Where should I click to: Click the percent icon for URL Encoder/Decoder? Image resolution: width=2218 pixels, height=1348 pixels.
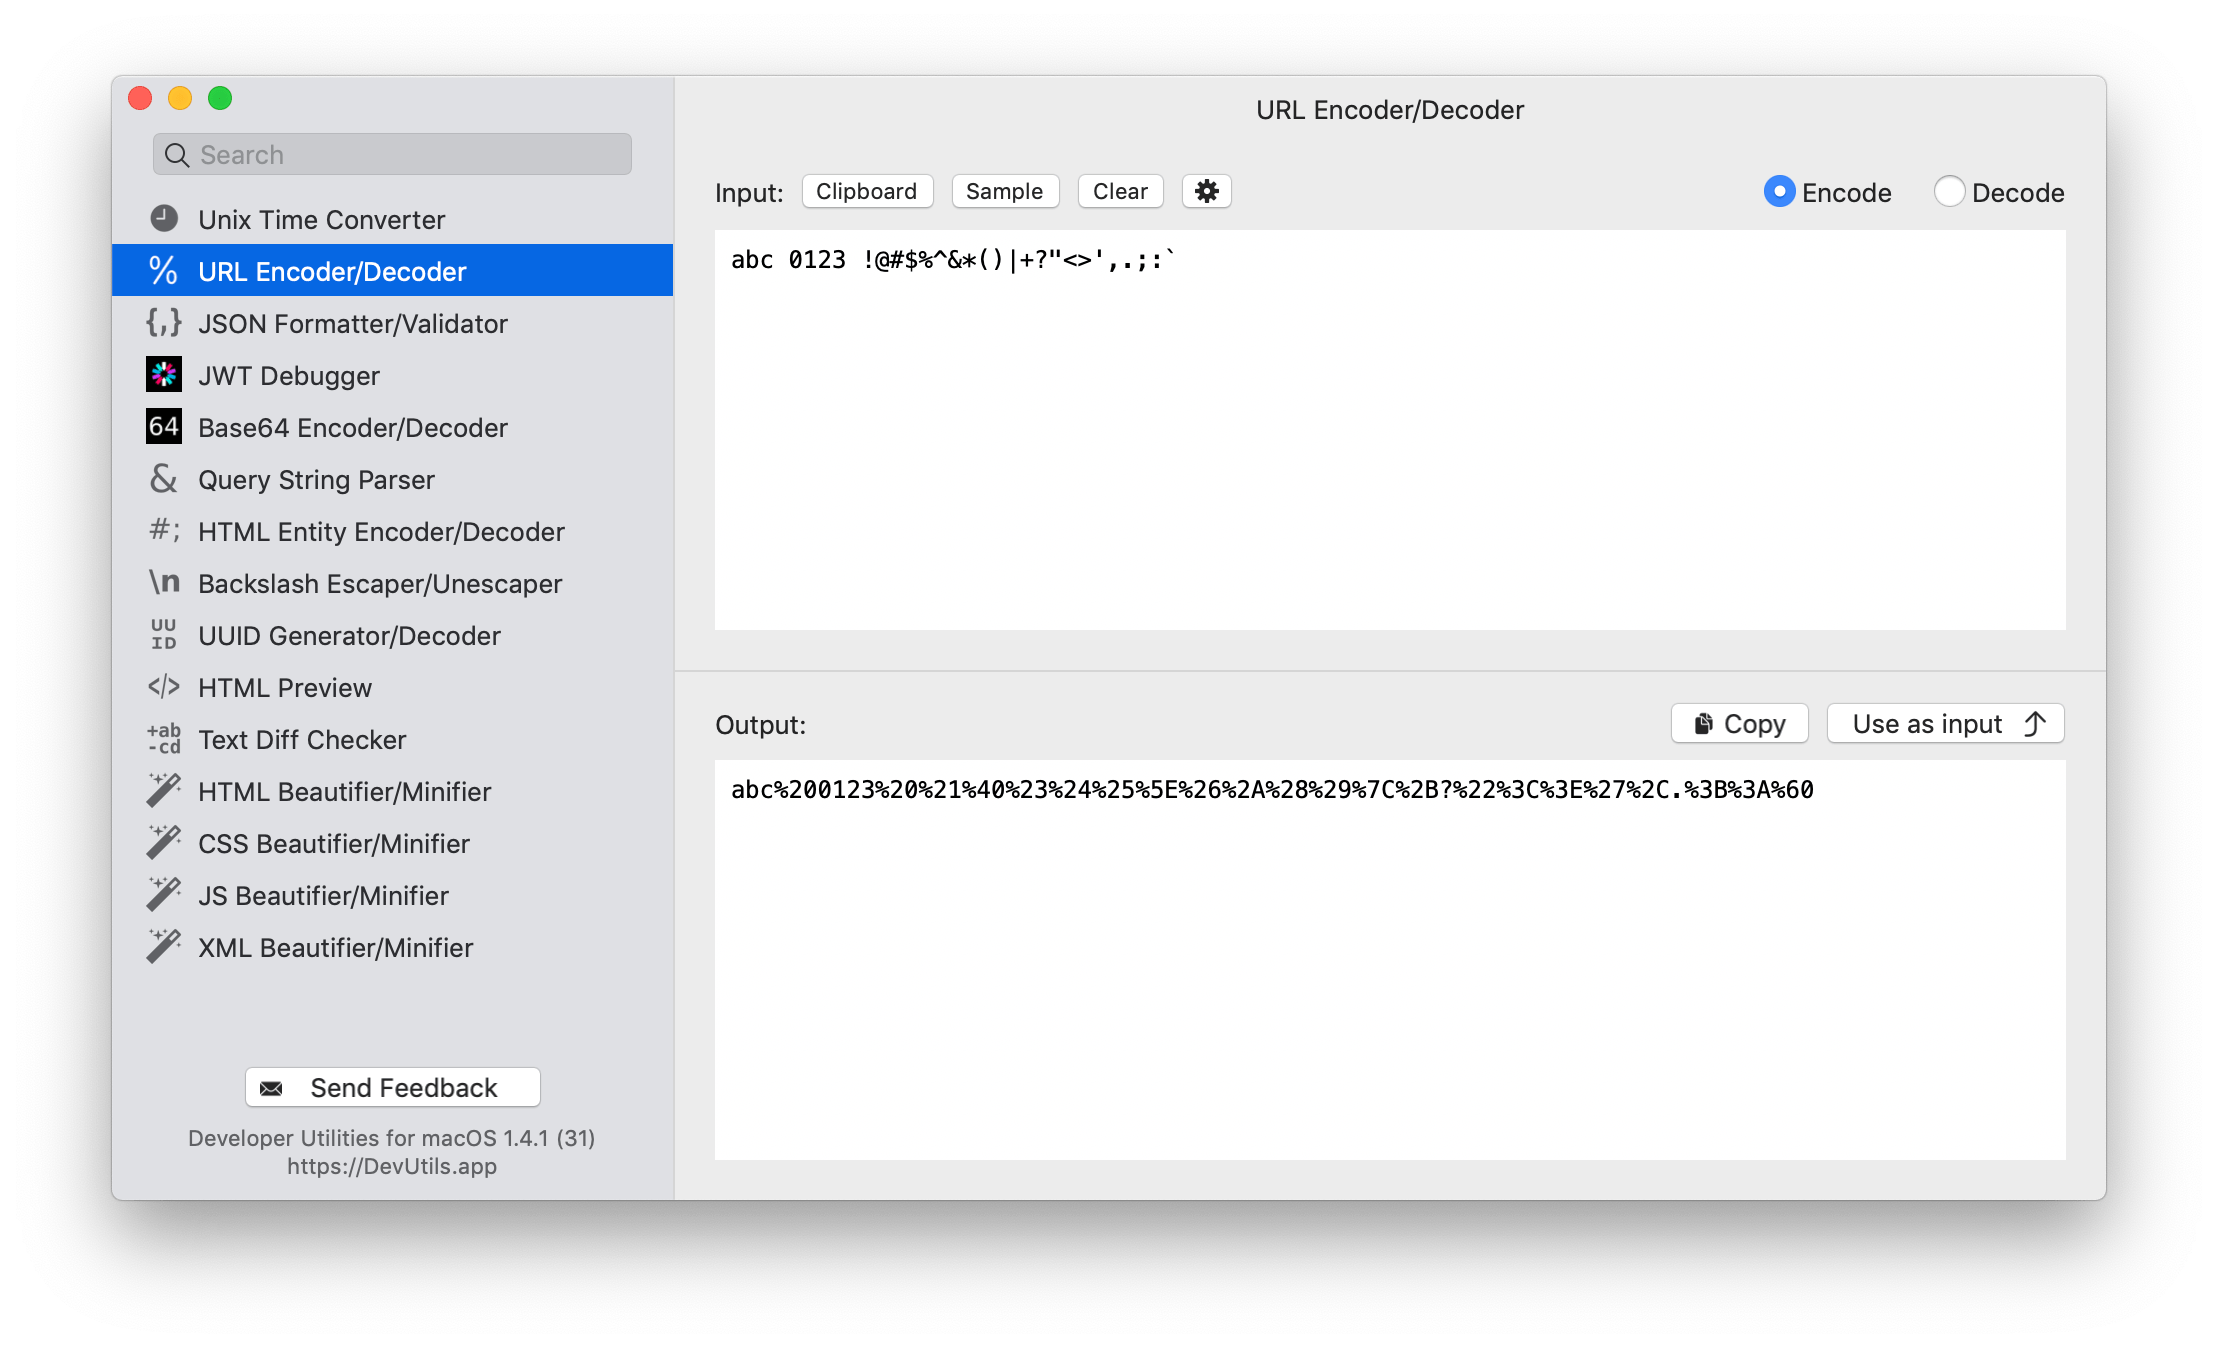tap(164, 270)
